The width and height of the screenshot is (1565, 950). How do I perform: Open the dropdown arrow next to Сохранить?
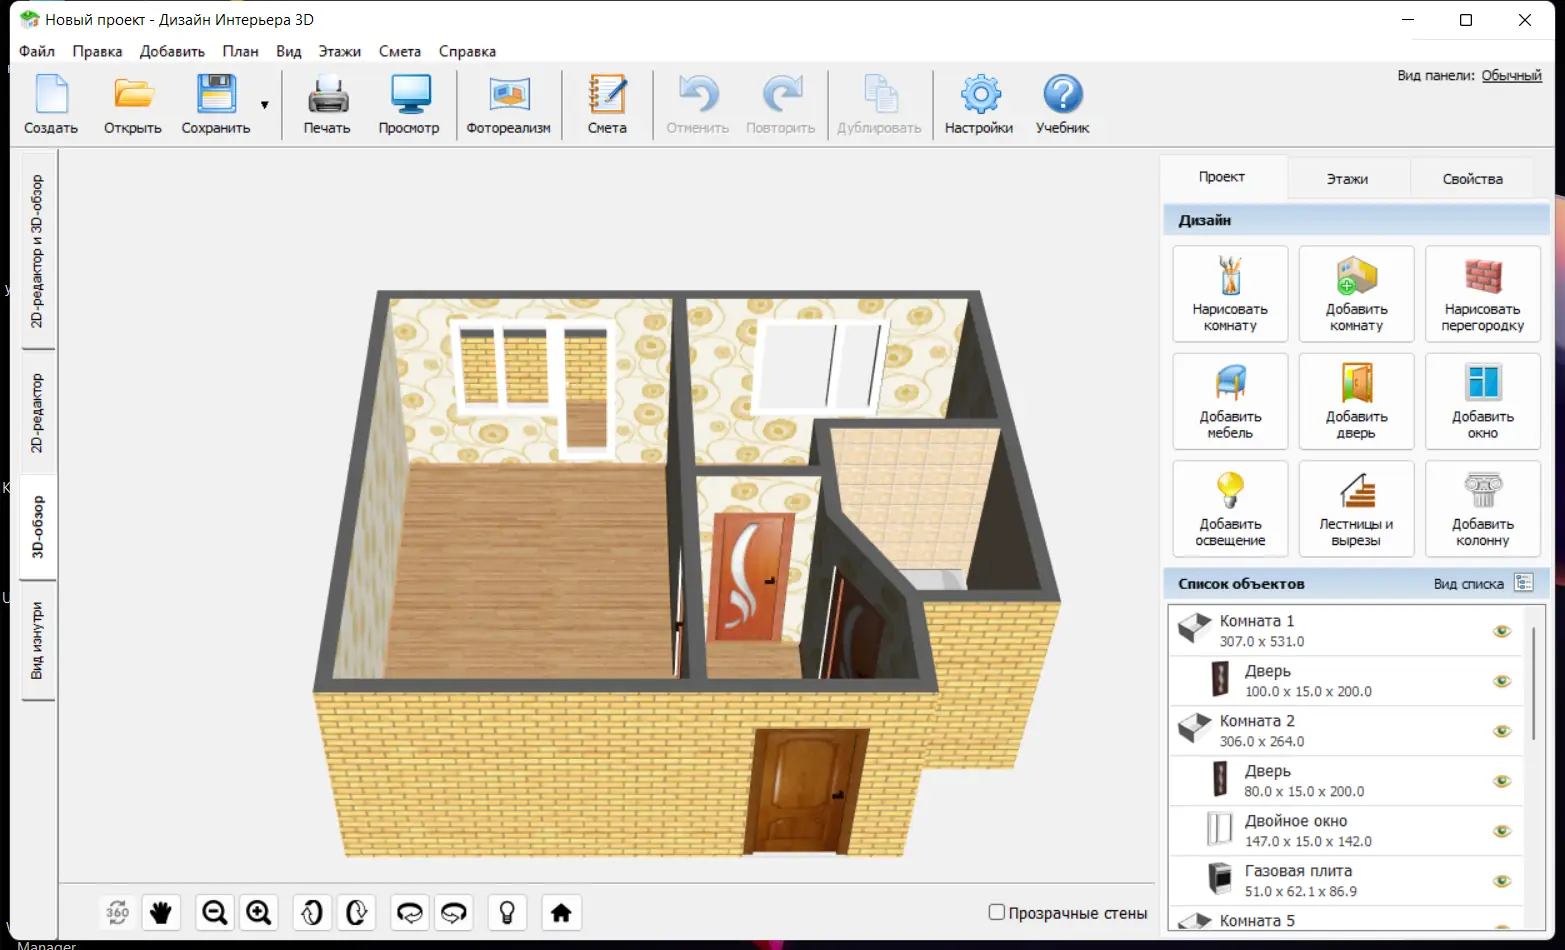[x=265, y=105]
